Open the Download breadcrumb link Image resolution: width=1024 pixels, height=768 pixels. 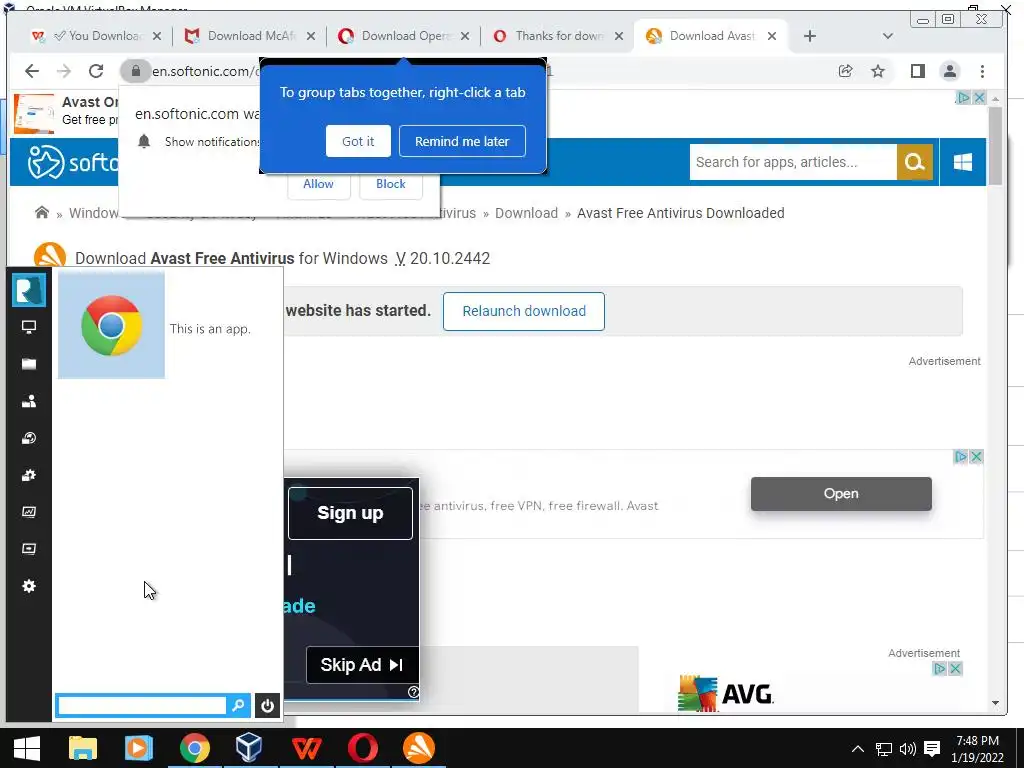(x=526, y=213)
